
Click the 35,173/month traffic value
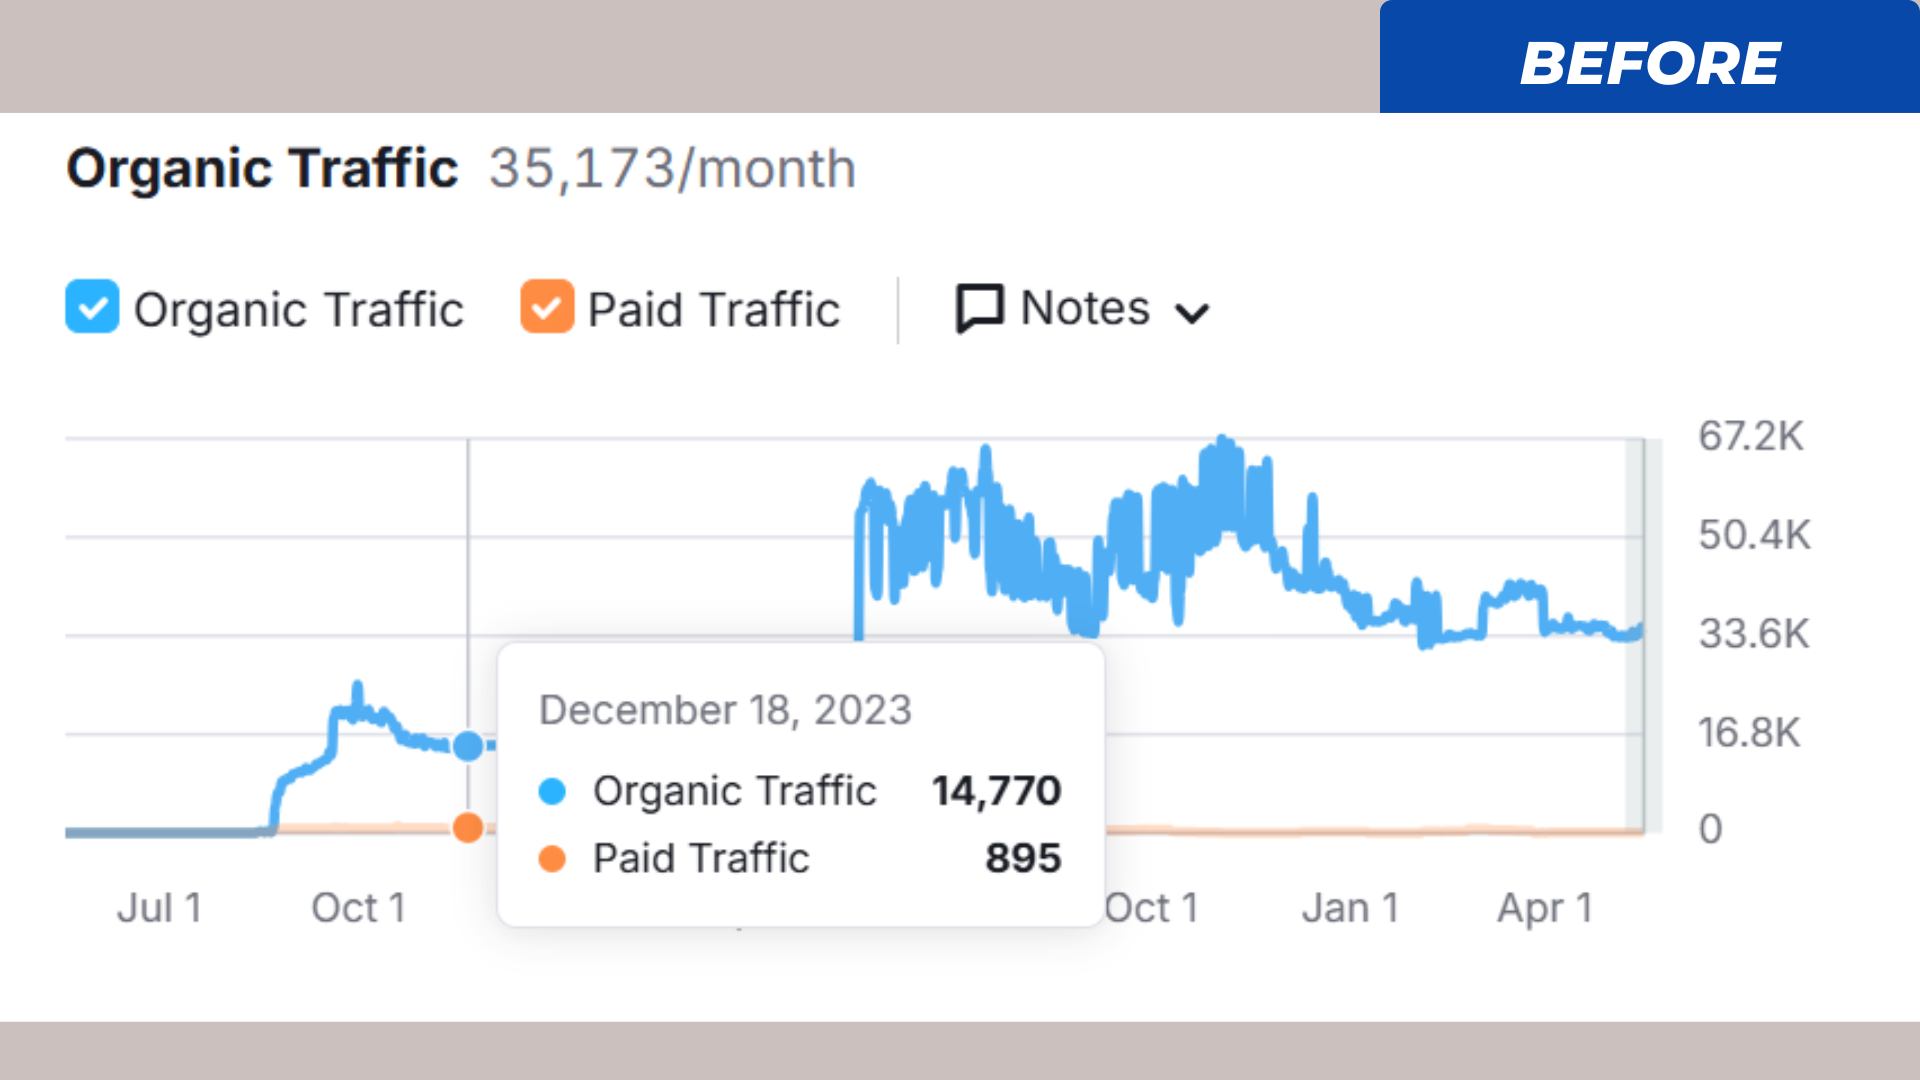coord(672,168)
